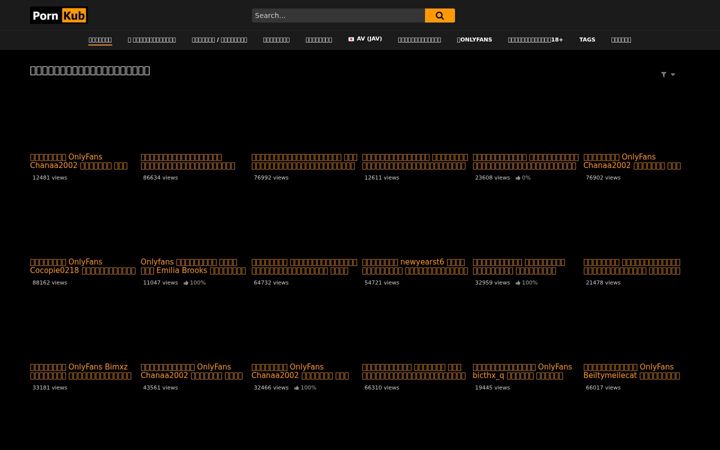Screen dimensions: 720x450
Task: Click the "64732 views" text
Action: click(271, 283)
